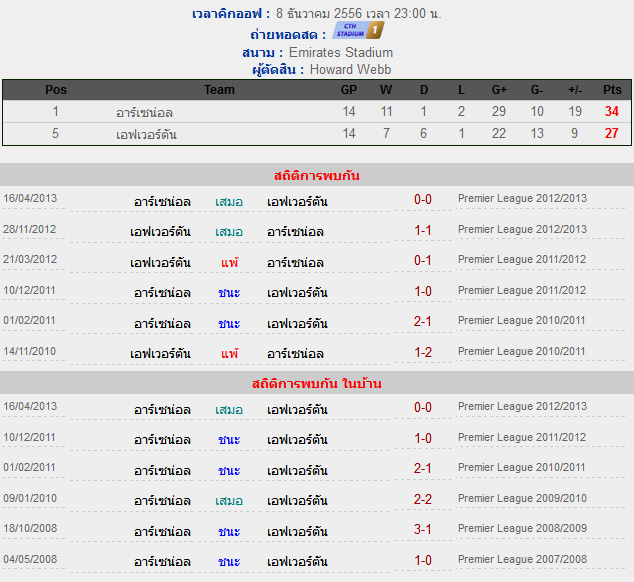
Task: Click the Emirates Stadium venue text
Action: pyautogui.click(x=341, y=53)
